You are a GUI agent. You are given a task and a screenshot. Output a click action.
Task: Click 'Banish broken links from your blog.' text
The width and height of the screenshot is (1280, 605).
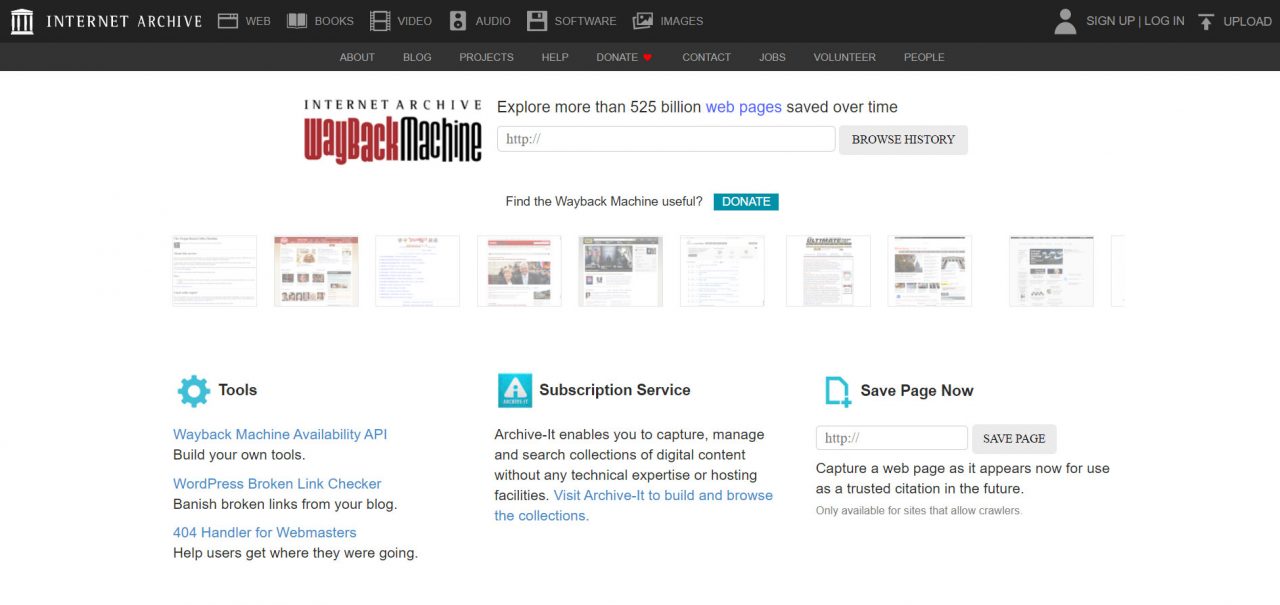click(285, 504)
